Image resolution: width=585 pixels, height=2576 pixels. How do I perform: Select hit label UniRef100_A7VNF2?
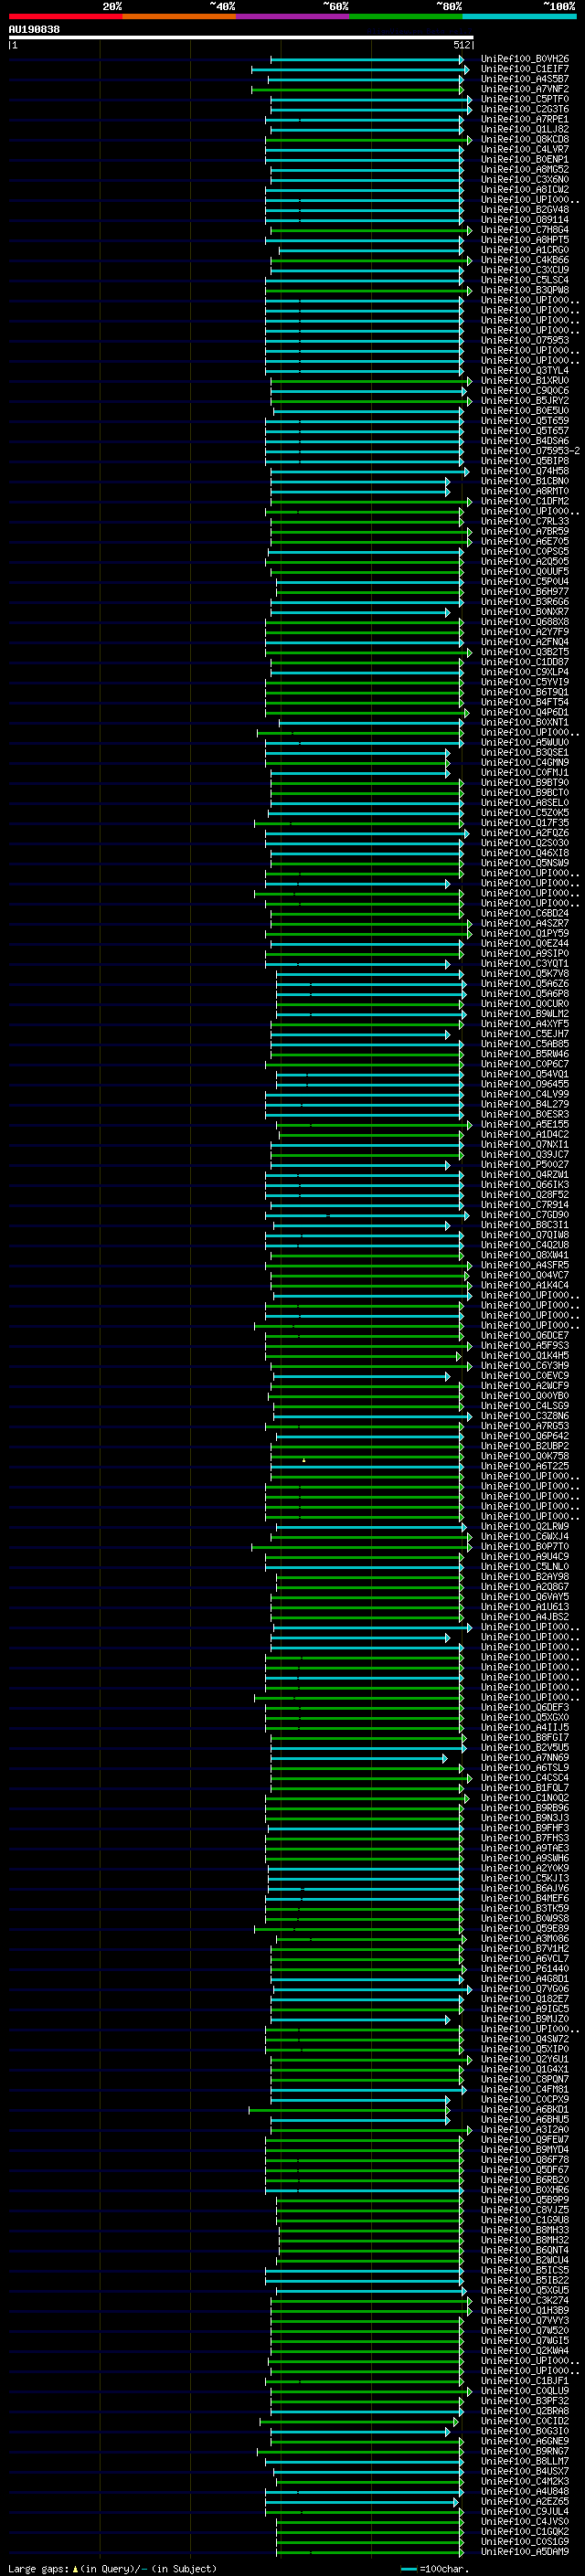coord(524,89)
